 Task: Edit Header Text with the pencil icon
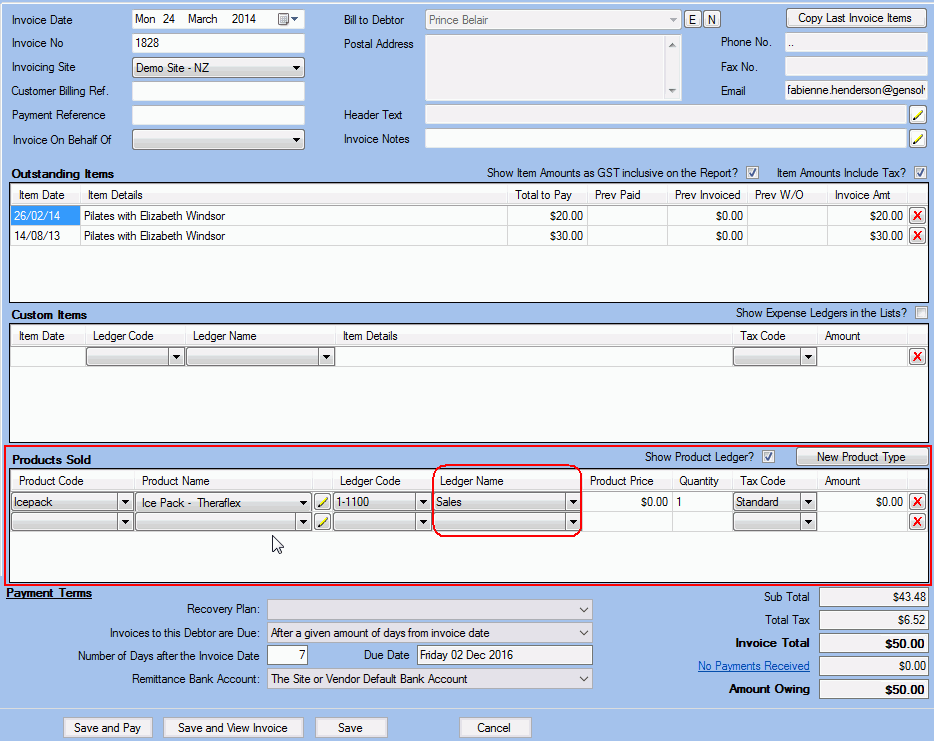918,114
